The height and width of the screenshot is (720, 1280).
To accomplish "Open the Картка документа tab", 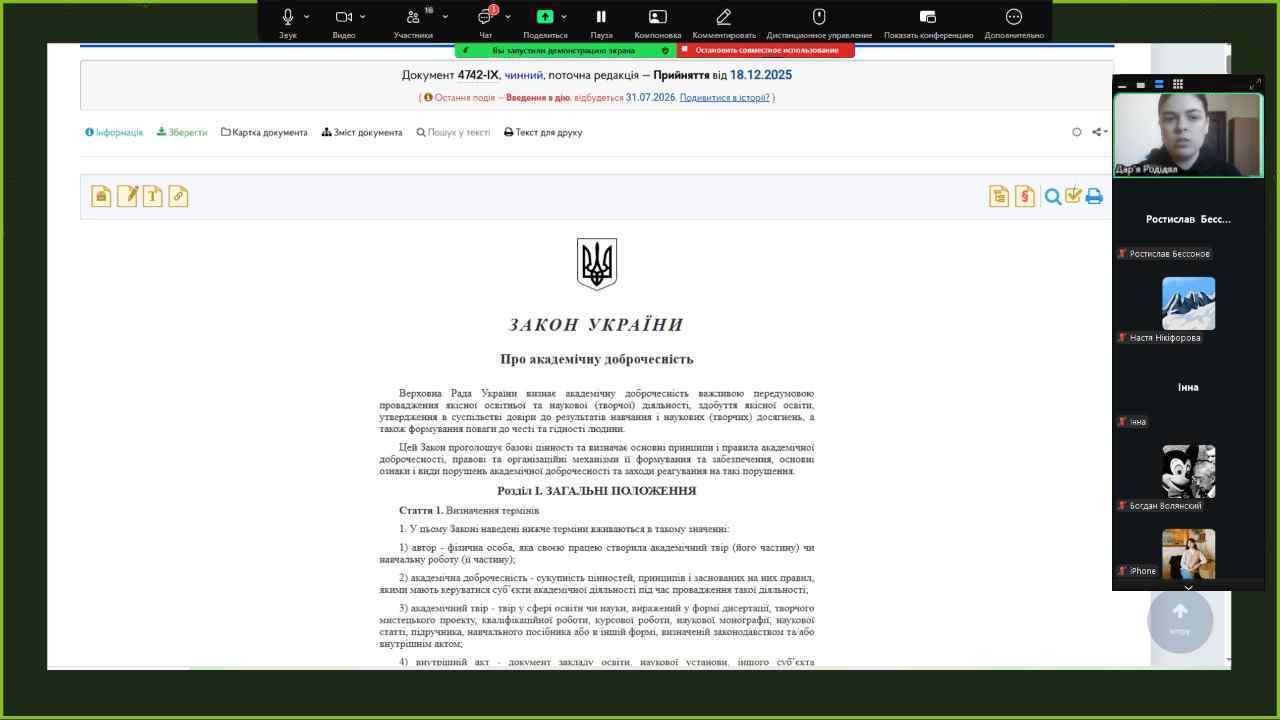I will [264, 132].
